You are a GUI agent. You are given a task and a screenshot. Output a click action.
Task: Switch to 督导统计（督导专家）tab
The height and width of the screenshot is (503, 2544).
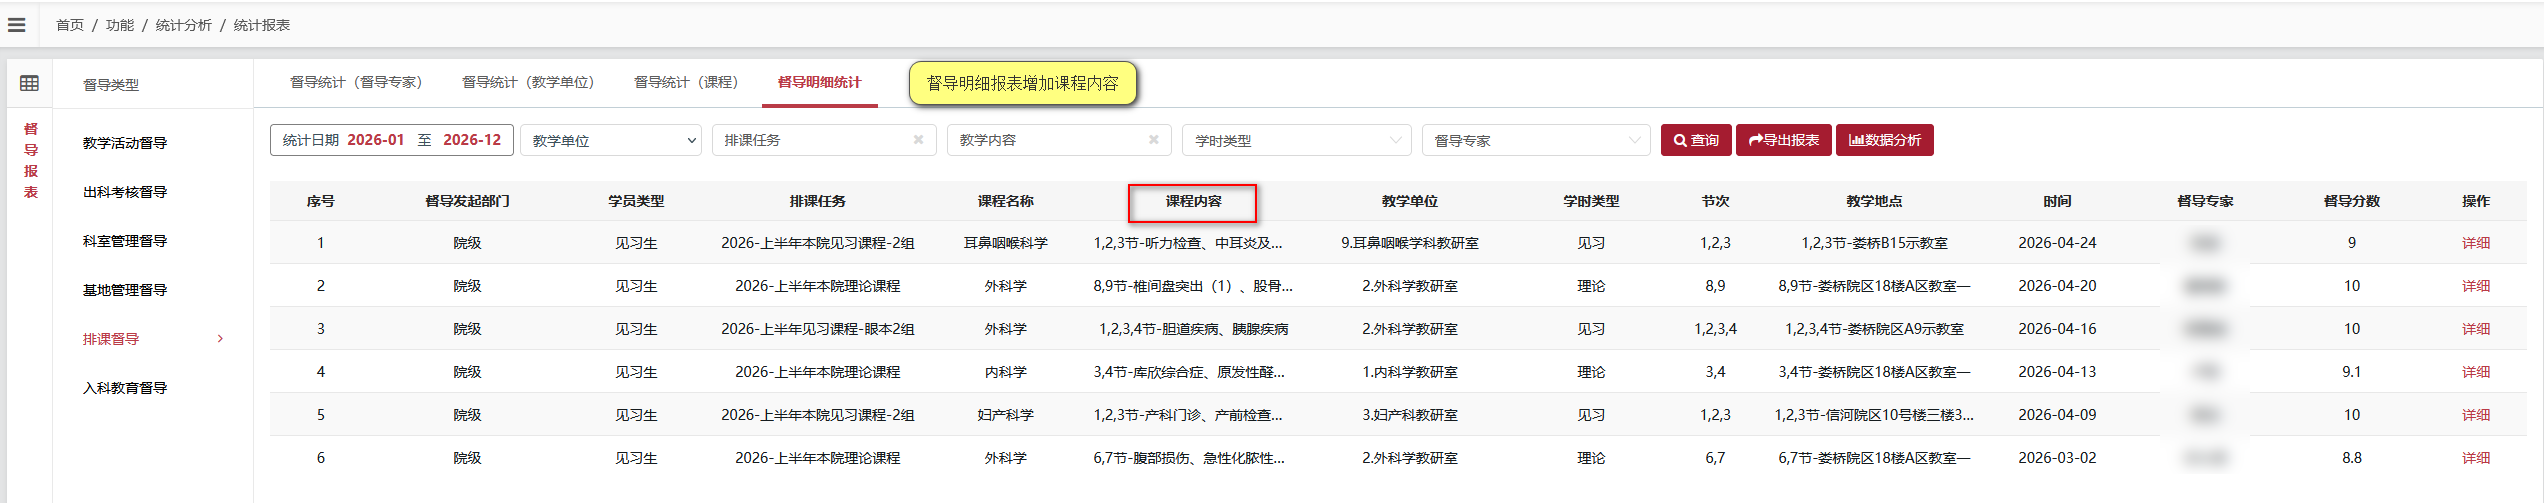click(x=356, y=82)
